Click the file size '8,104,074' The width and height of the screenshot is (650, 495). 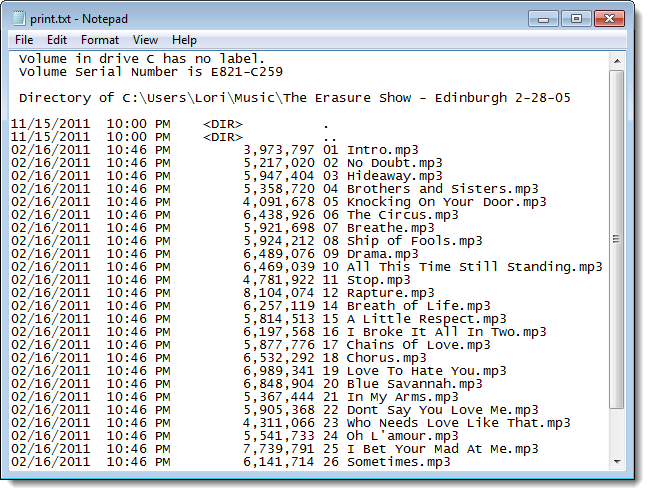(279, 293)
